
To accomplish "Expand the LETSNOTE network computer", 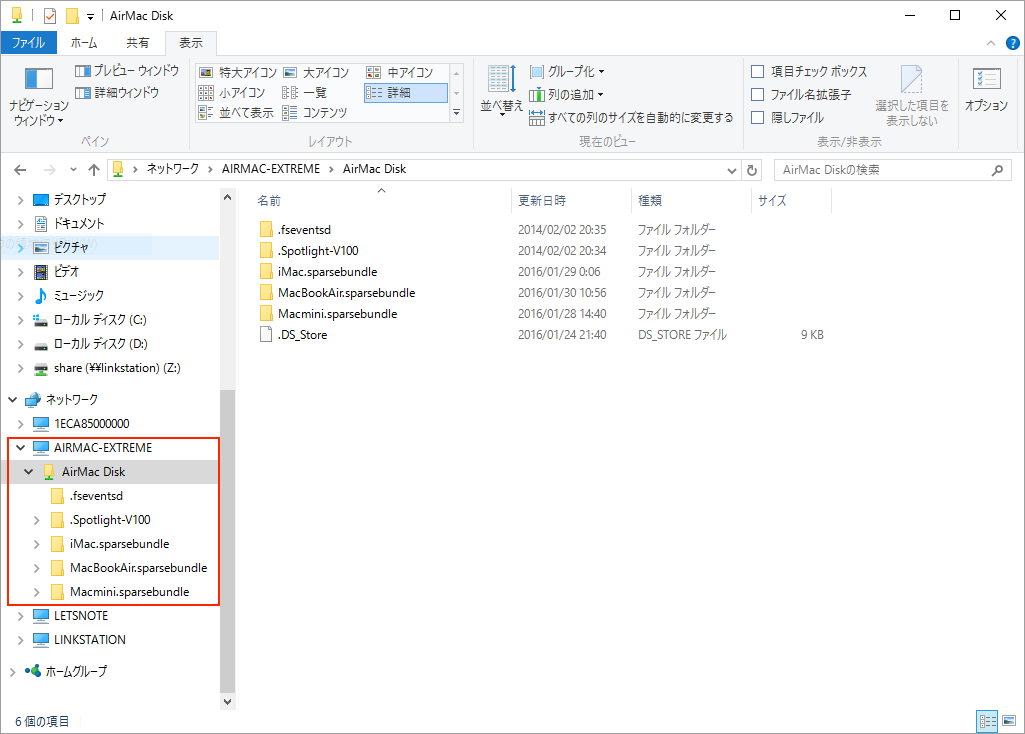I will pyautogui.click(x=20, y=616).
